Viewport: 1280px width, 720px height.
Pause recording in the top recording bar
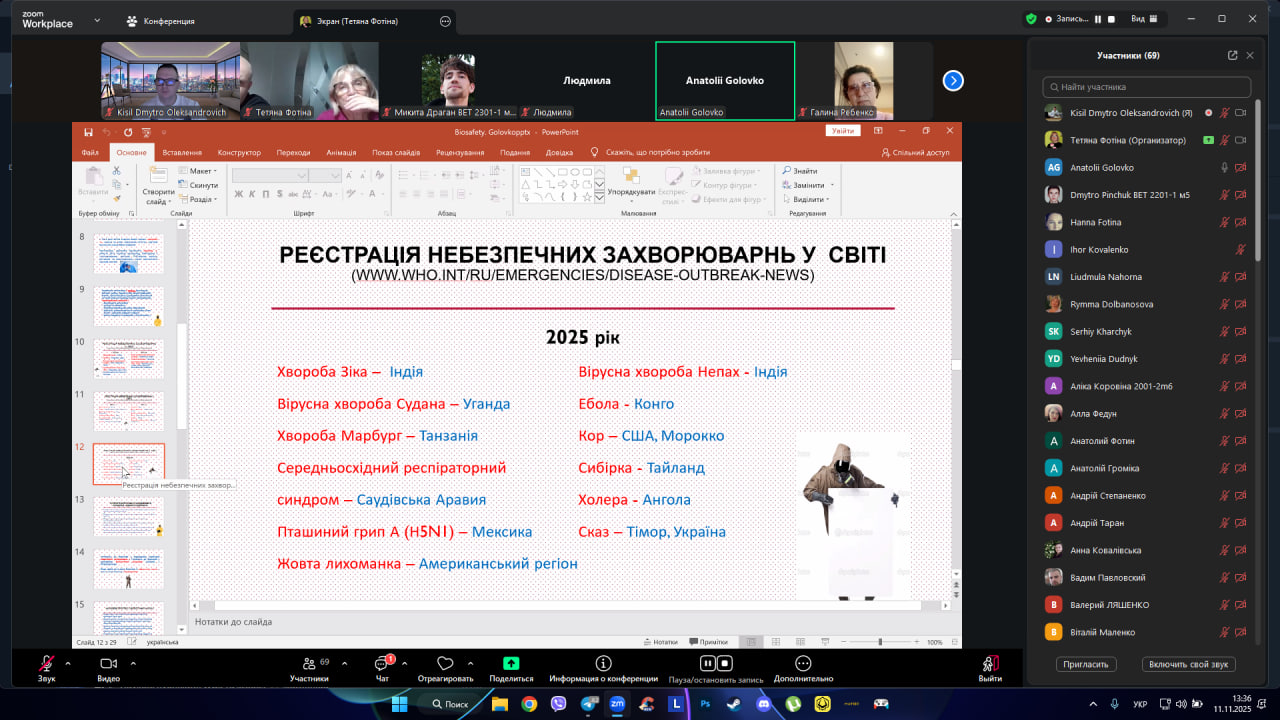pos(1097,19)
